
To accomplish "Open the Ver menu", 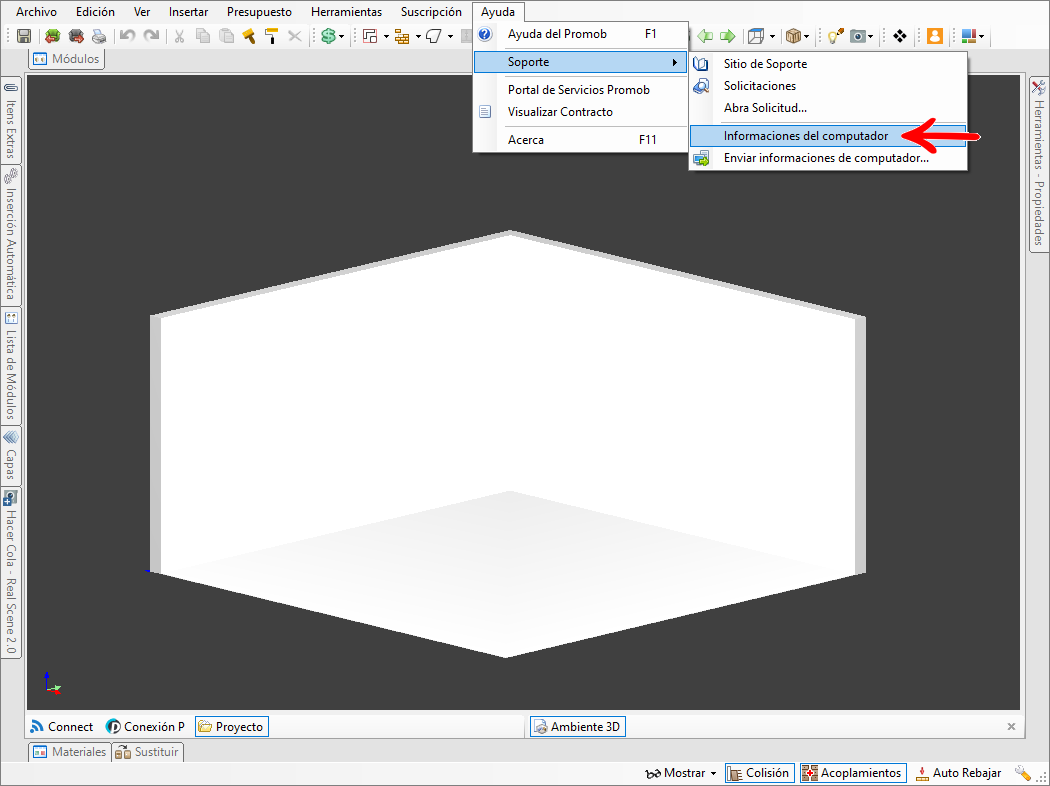I will point(142,12).
